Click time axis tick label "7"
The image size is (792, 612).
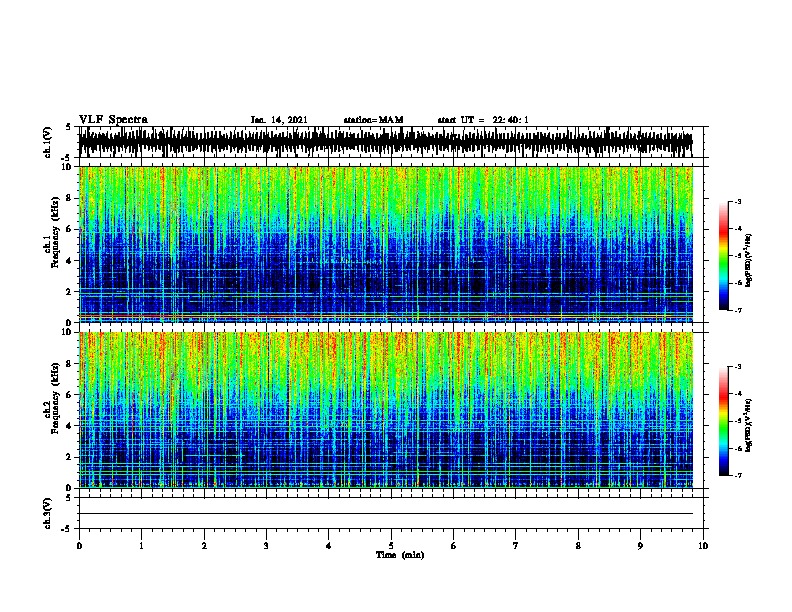point(516,545)
